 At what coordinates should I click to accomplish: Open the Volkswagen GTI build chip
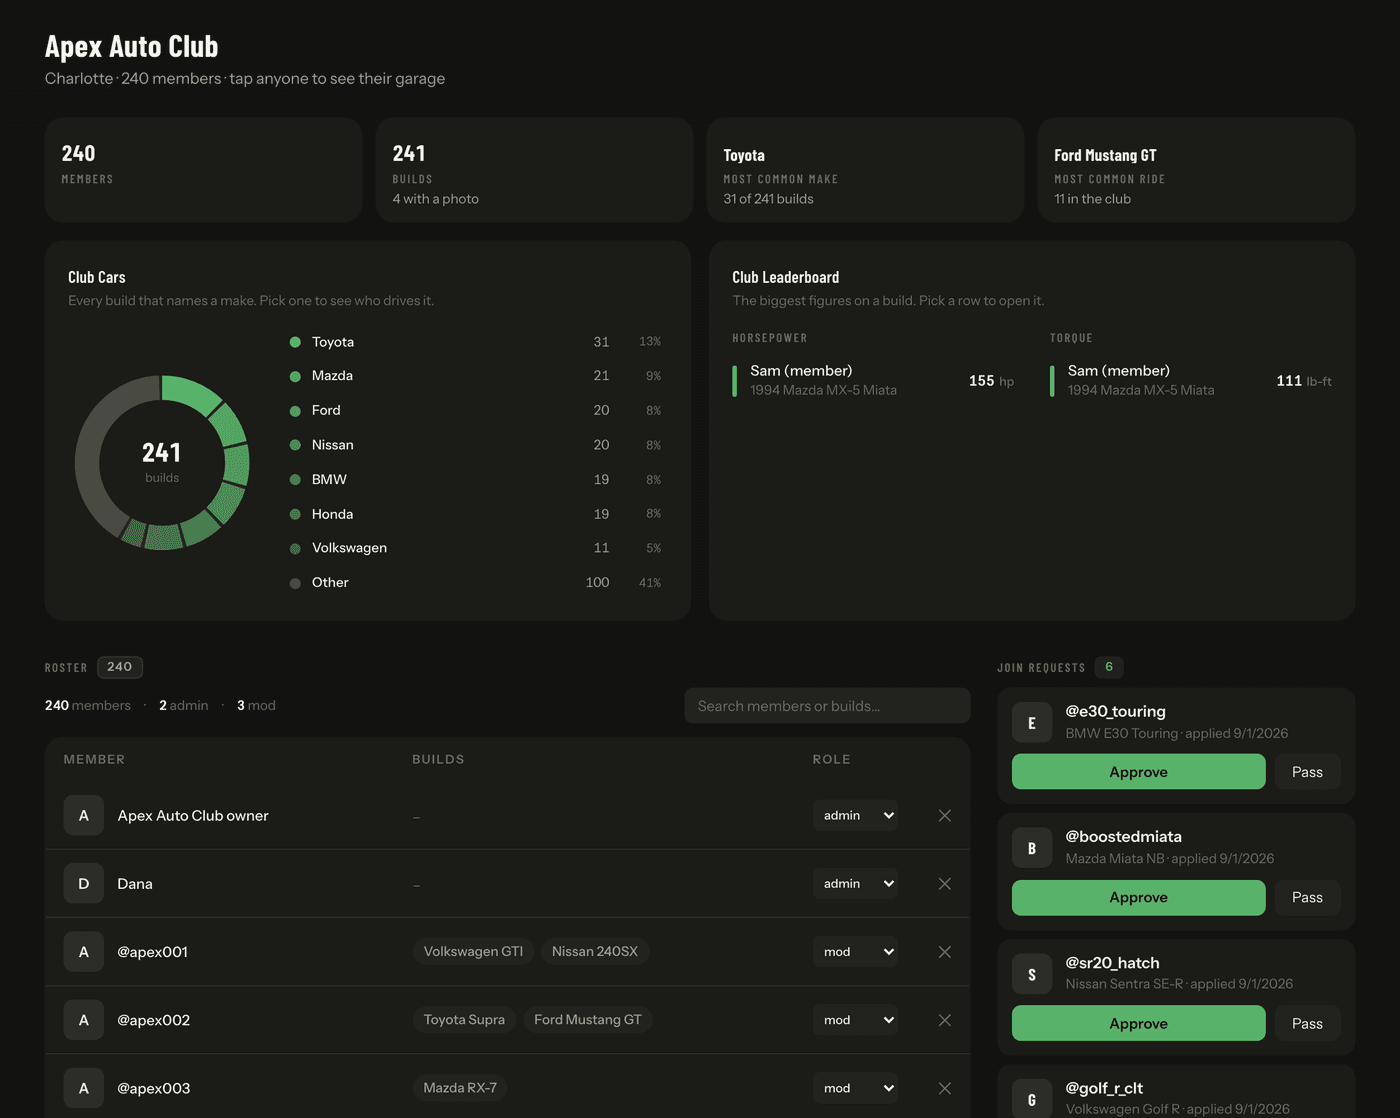tap(473, 951)
